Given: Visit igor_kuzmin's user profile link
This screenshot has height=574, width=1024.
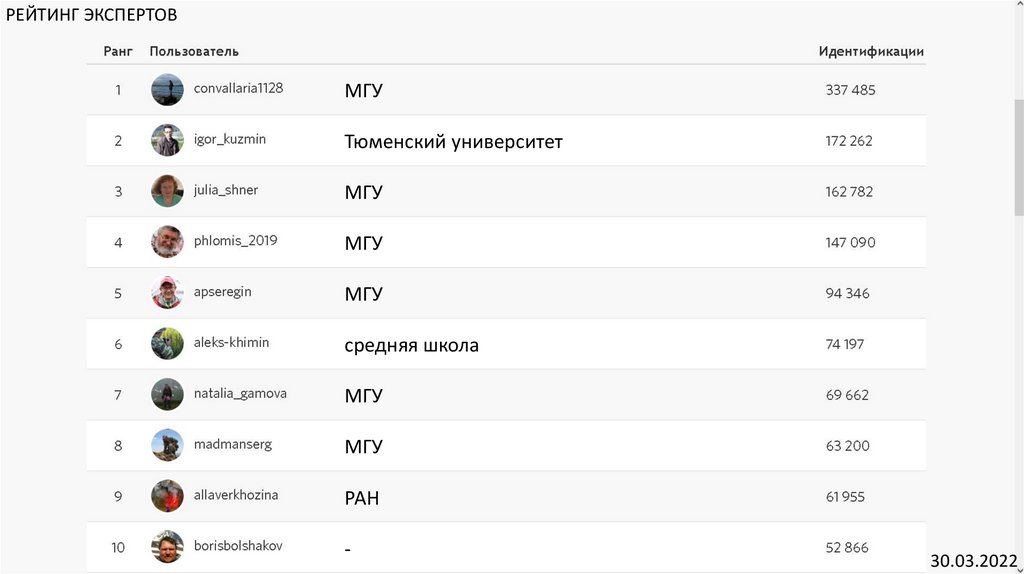Looking at the screenshot, I should (230, 139).
